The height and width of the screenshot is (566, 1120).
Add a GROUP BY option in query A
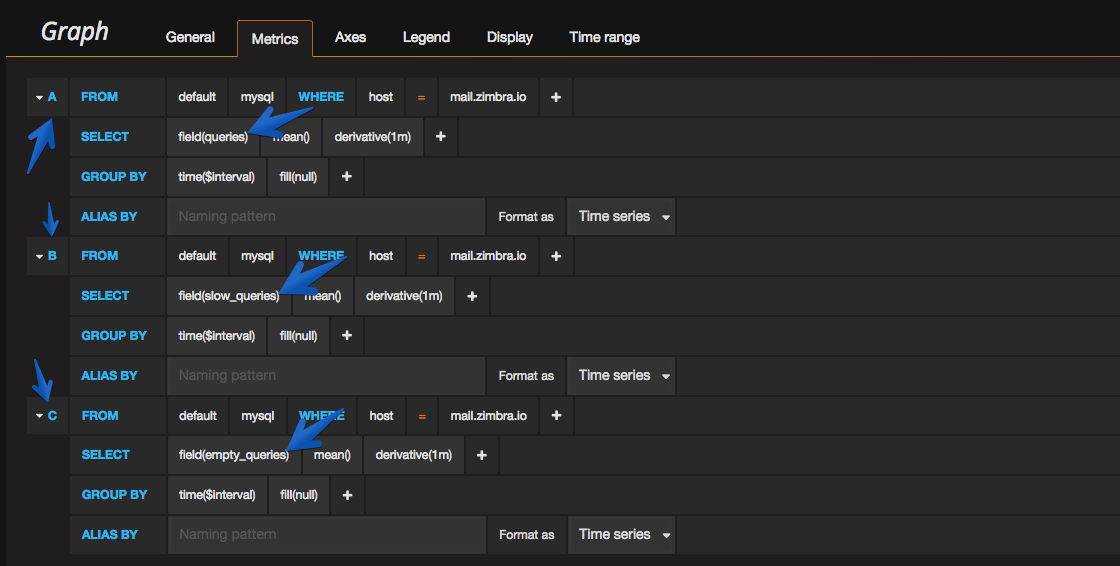pos(346,177)
